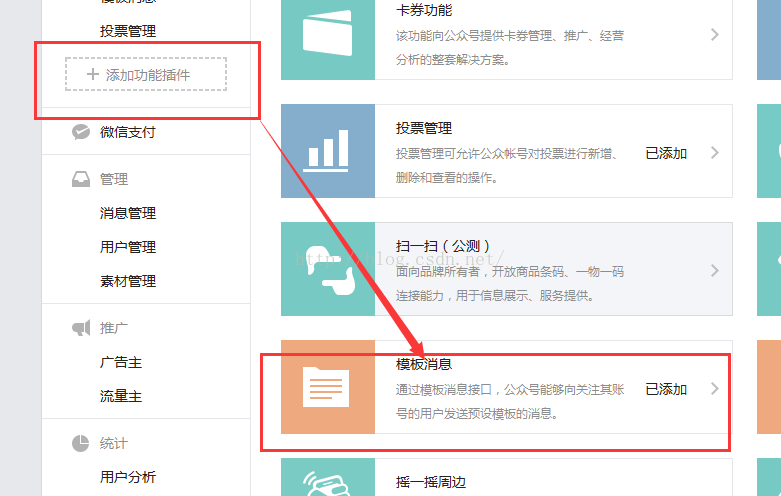Open 消息管理 in the sidebar

click(128, 213)
